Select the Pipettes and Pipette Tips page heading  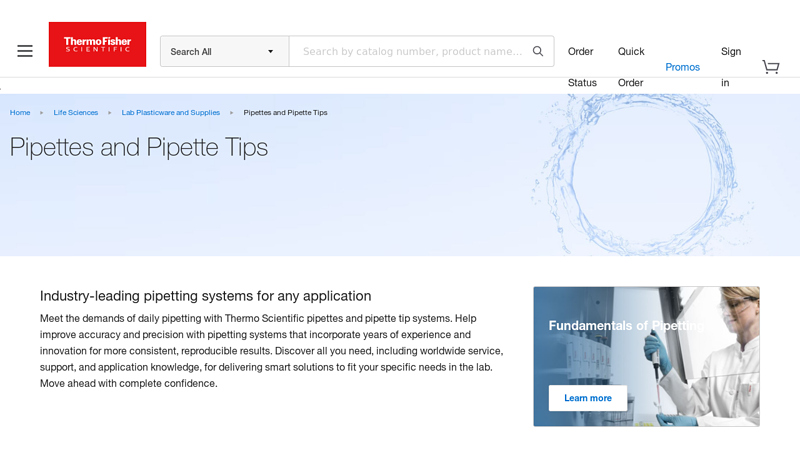(139, 147)
